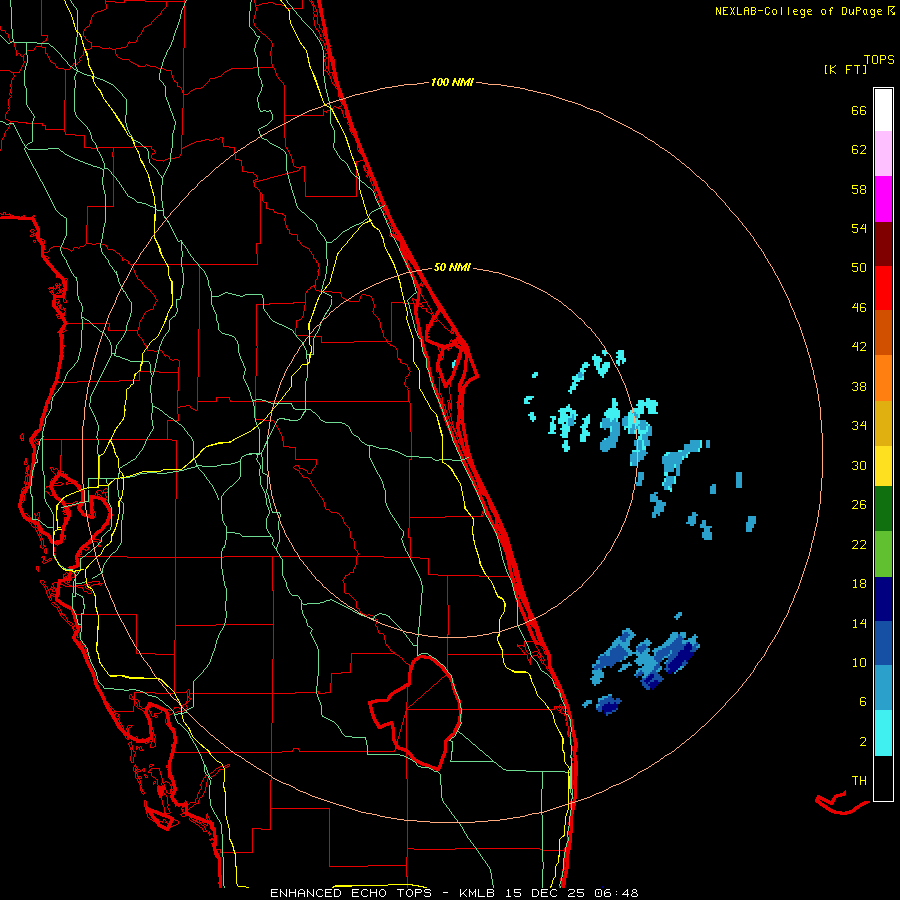Viewport: 900px width, 900px height.
Task: Click the 06:48 timestamp in caption
Action: pos(616,893)
